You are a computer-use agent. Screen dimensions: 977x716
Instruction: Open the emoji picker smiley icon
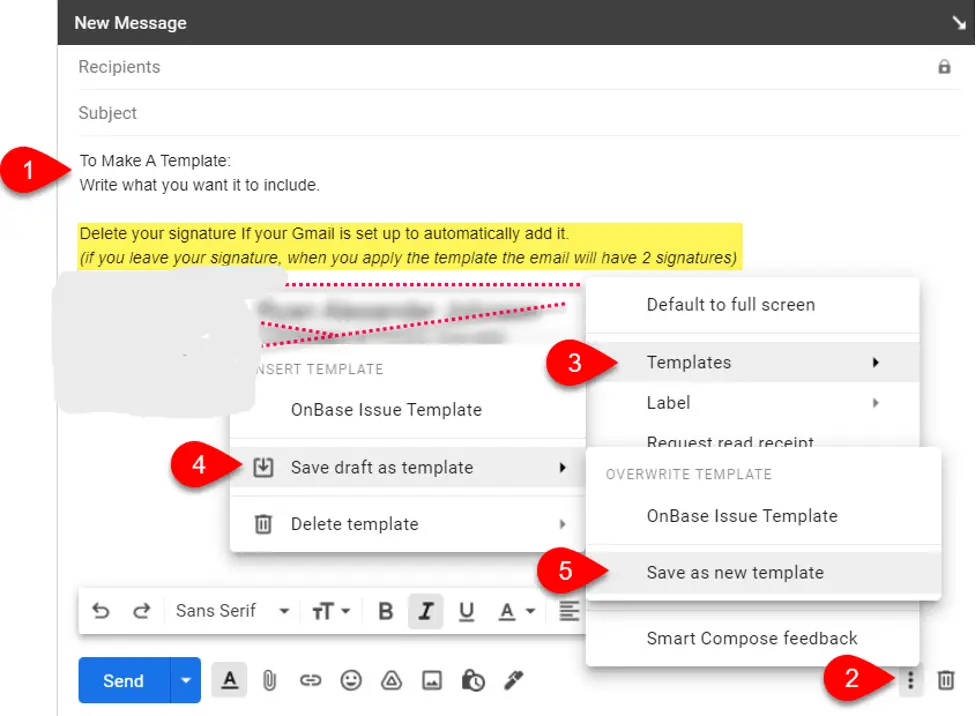351,680
